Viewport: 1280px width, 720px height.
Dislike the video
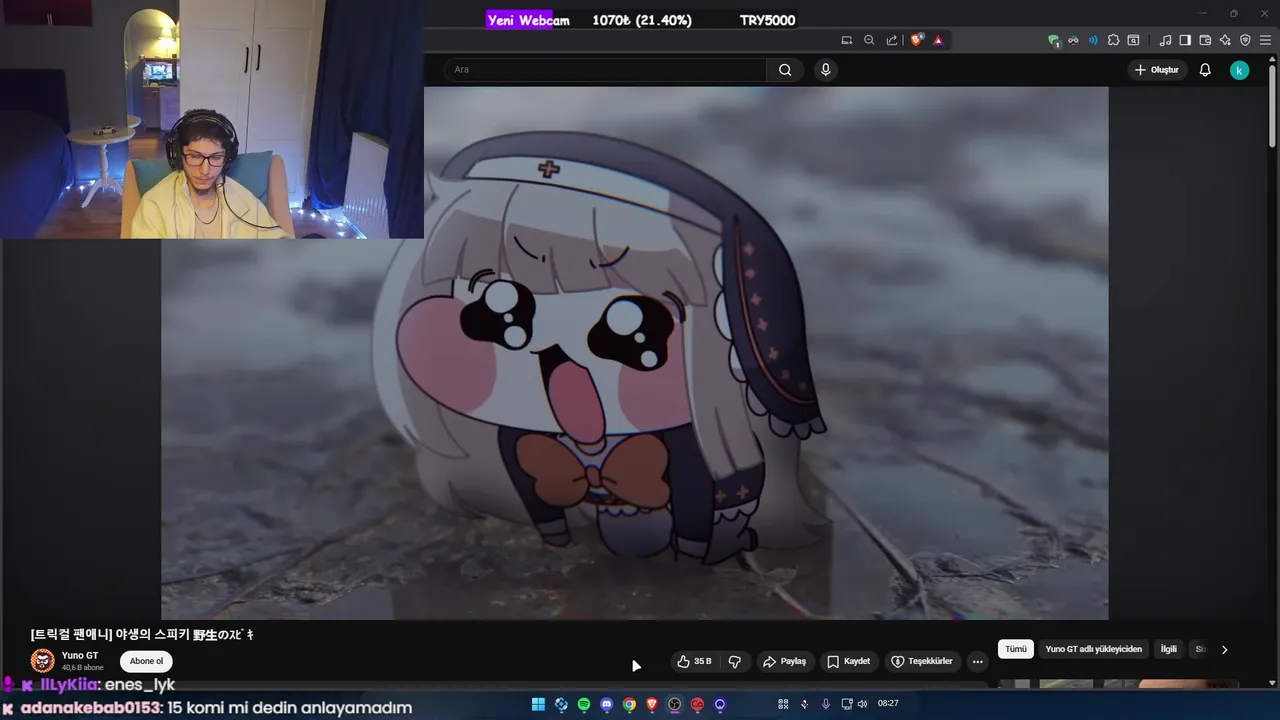(x=735, y=661)
